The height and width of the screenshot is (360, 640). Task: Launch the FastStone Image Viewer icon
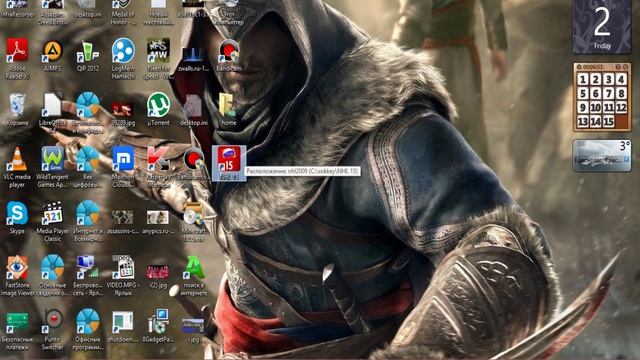point(17,267)
